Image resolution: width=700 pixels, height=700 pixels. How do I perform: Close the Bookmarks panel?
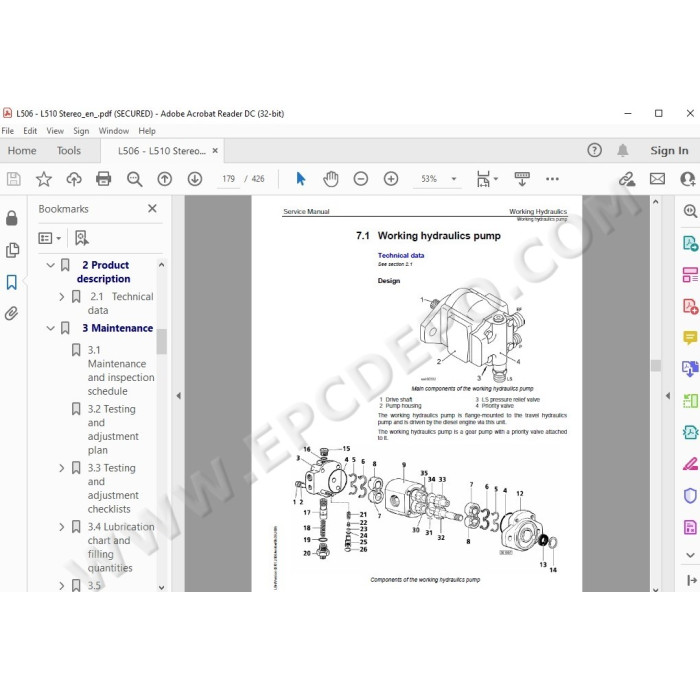pyautogui.click(x=152, y=208)
